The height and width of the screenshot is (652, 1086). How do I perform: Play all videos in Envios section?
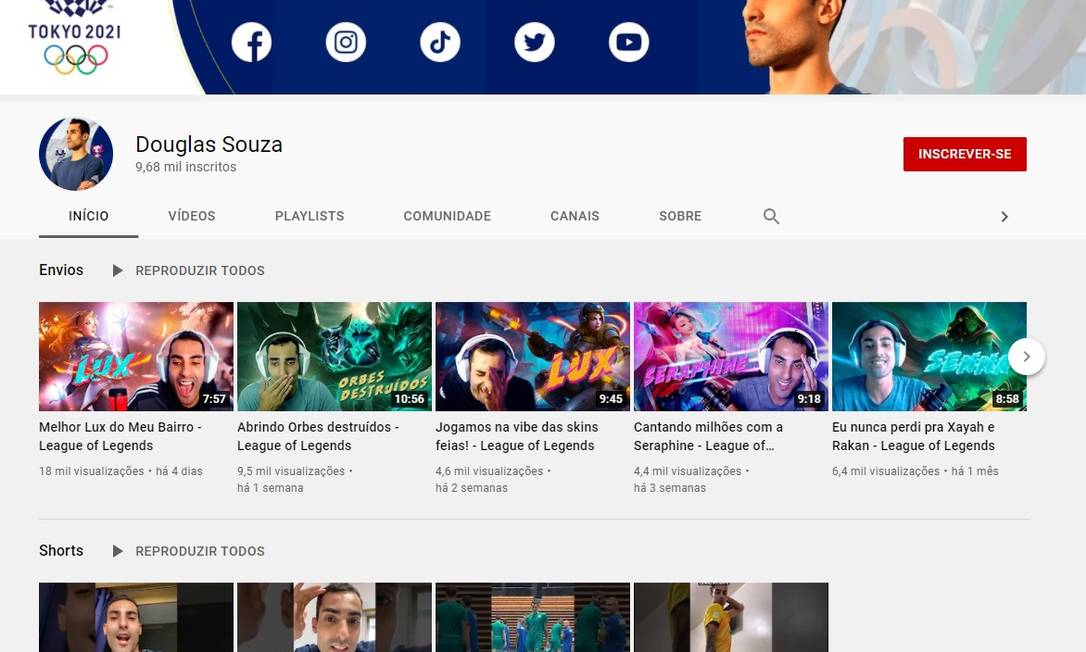tap(188, 271)
